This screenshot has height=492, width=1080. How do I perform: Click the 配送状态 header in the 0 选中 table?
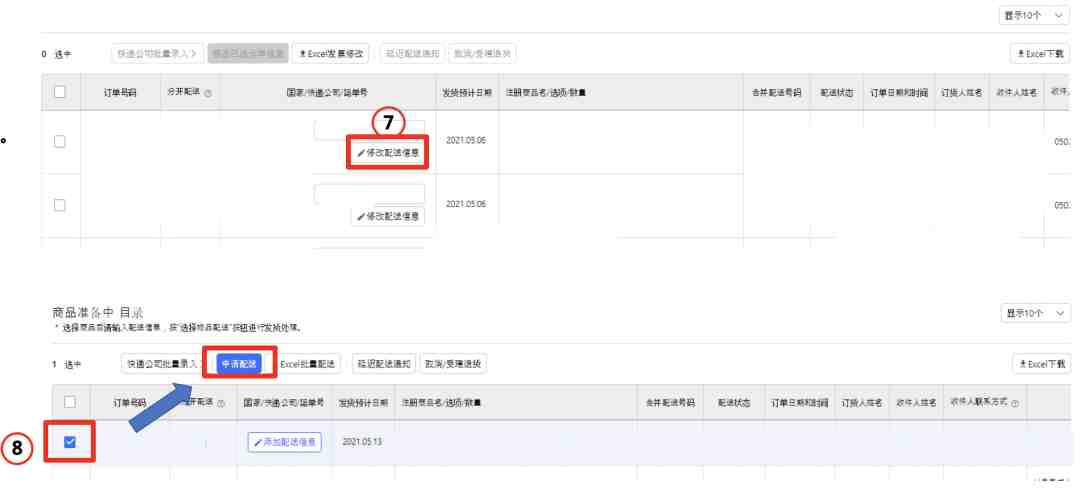pyautogui.click(x=837, y=92)
